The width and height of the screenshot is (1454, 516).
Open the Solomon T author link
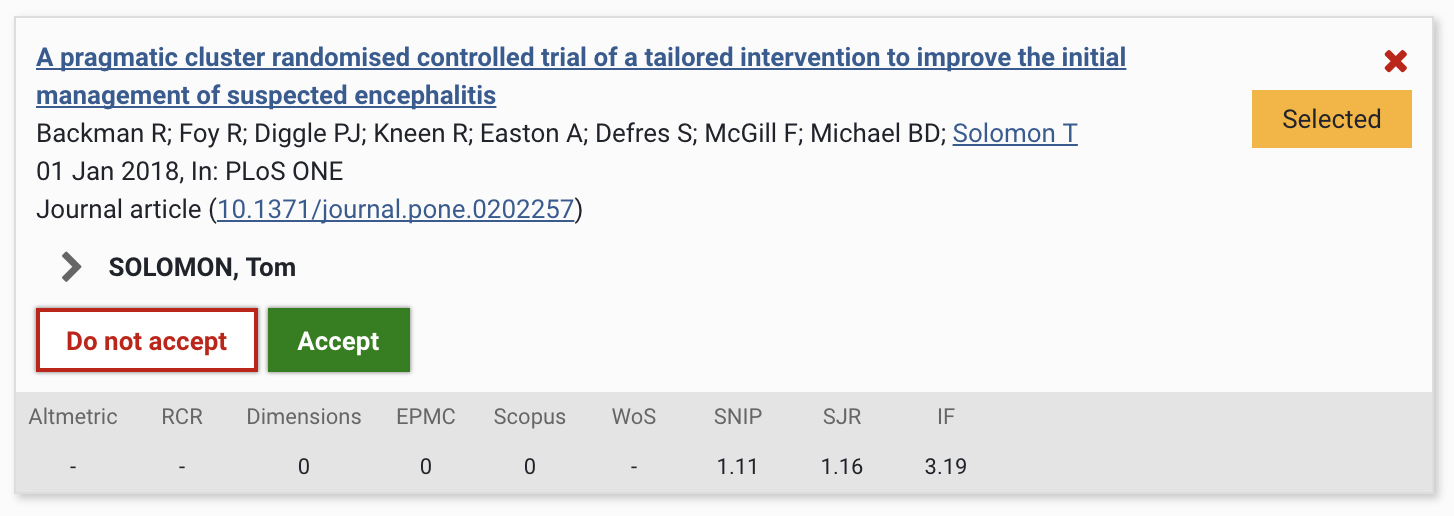pyautogui.click(x=1014, y=133)
